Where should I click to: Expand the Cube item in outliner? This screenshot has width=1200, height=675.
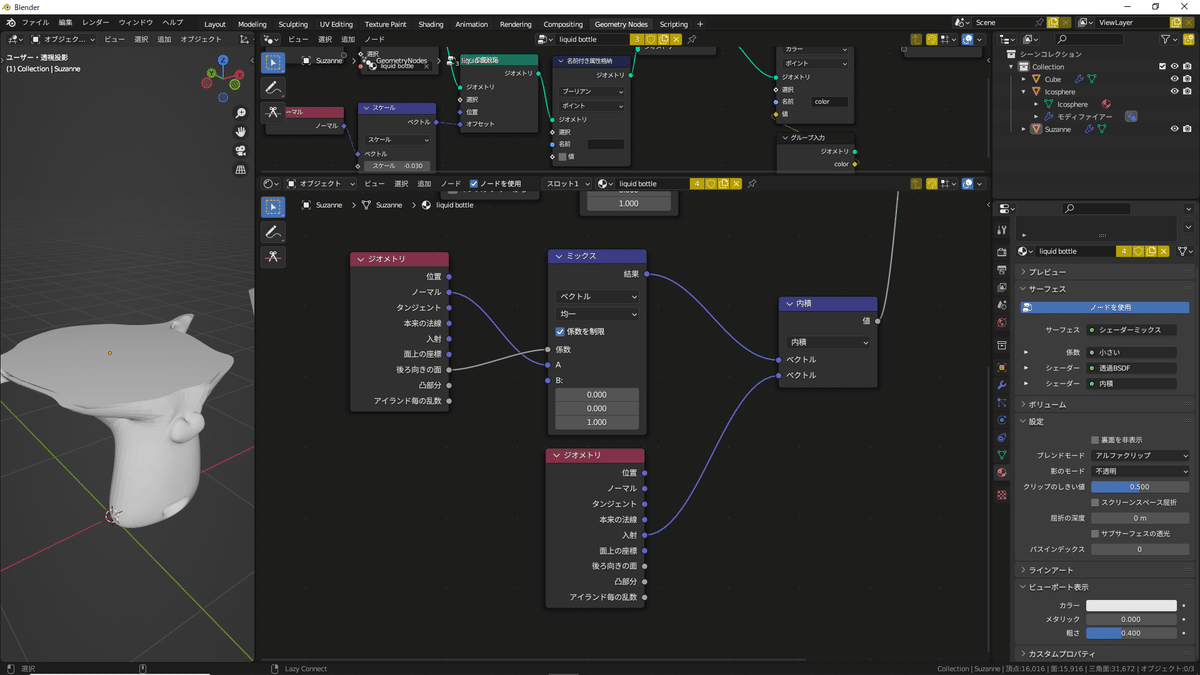(x=1024, y=79)
